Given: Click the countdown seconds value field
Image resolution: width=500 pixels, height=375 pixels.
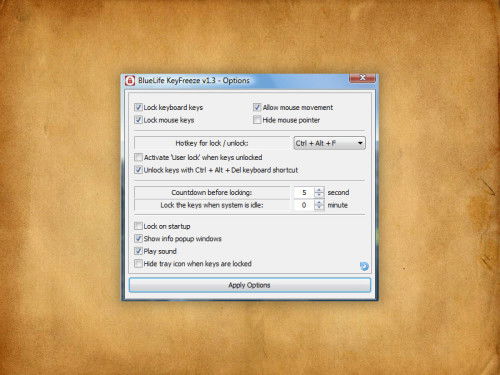Looking at the screenshot, I should tap(304, 192).
